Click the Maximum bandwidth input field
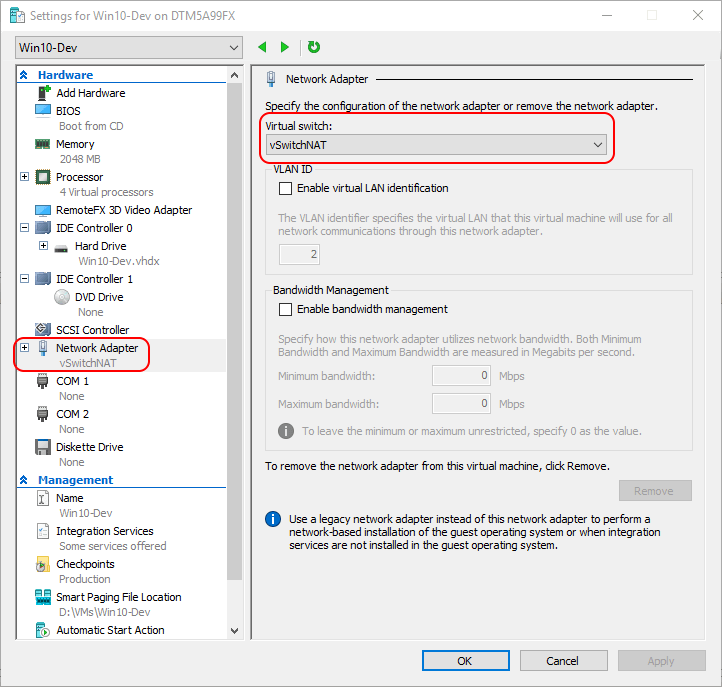This screenshot has height=687, width=722. point(461,404)
